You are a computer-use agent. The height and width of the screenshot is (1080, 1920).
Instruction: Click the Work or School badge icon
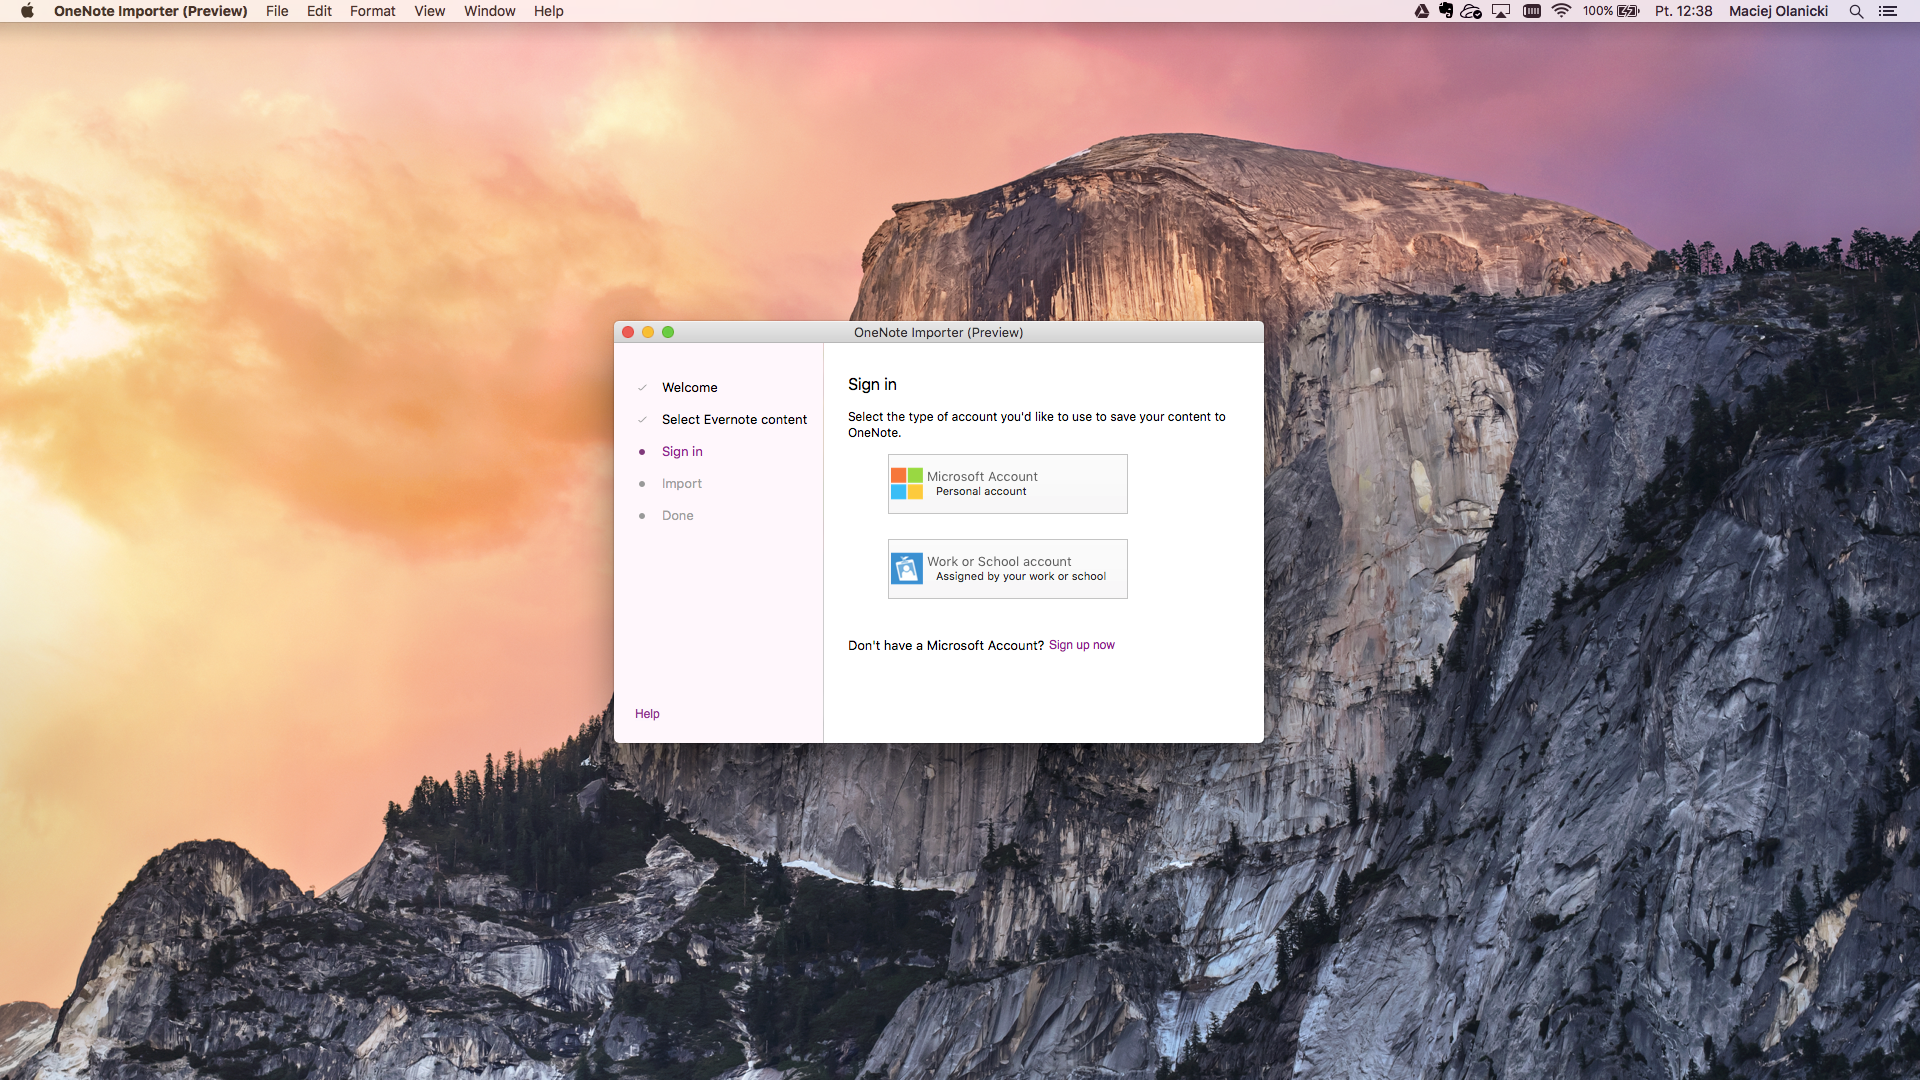tap(907, 569)
